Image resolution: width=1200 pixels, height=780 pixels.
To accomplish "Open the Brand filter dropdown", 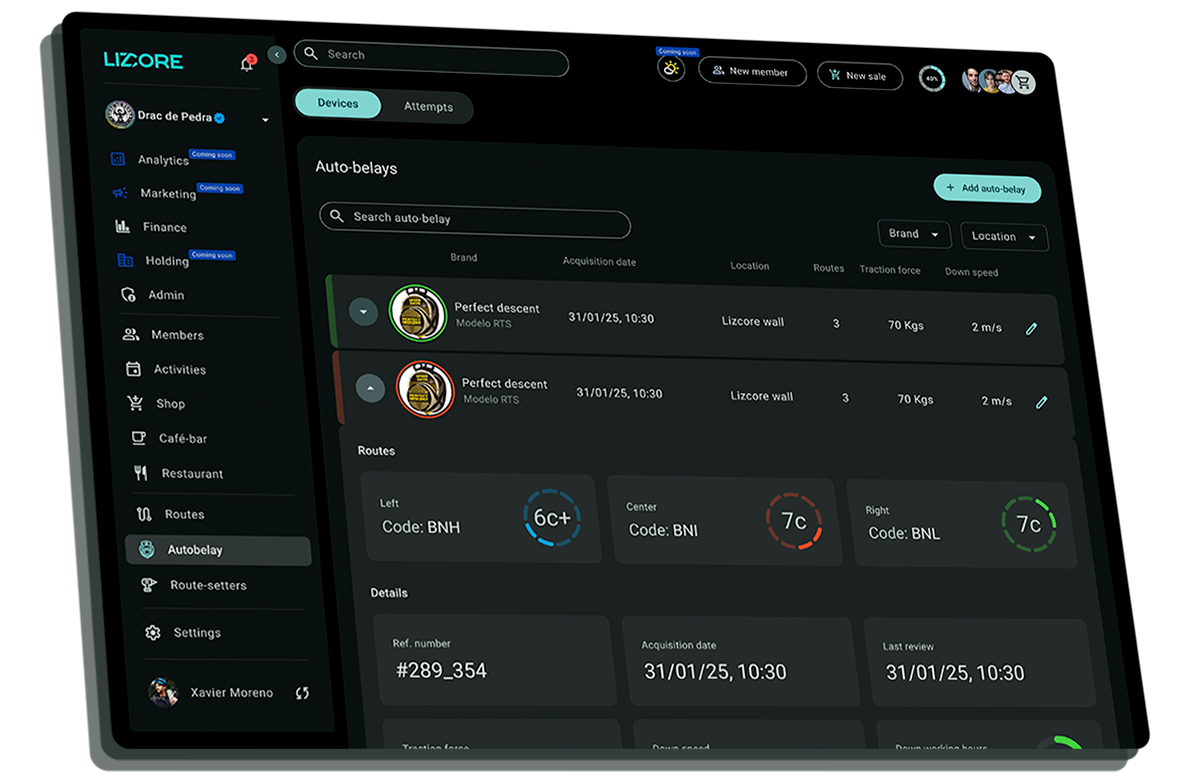I will (x=913, y=234).
